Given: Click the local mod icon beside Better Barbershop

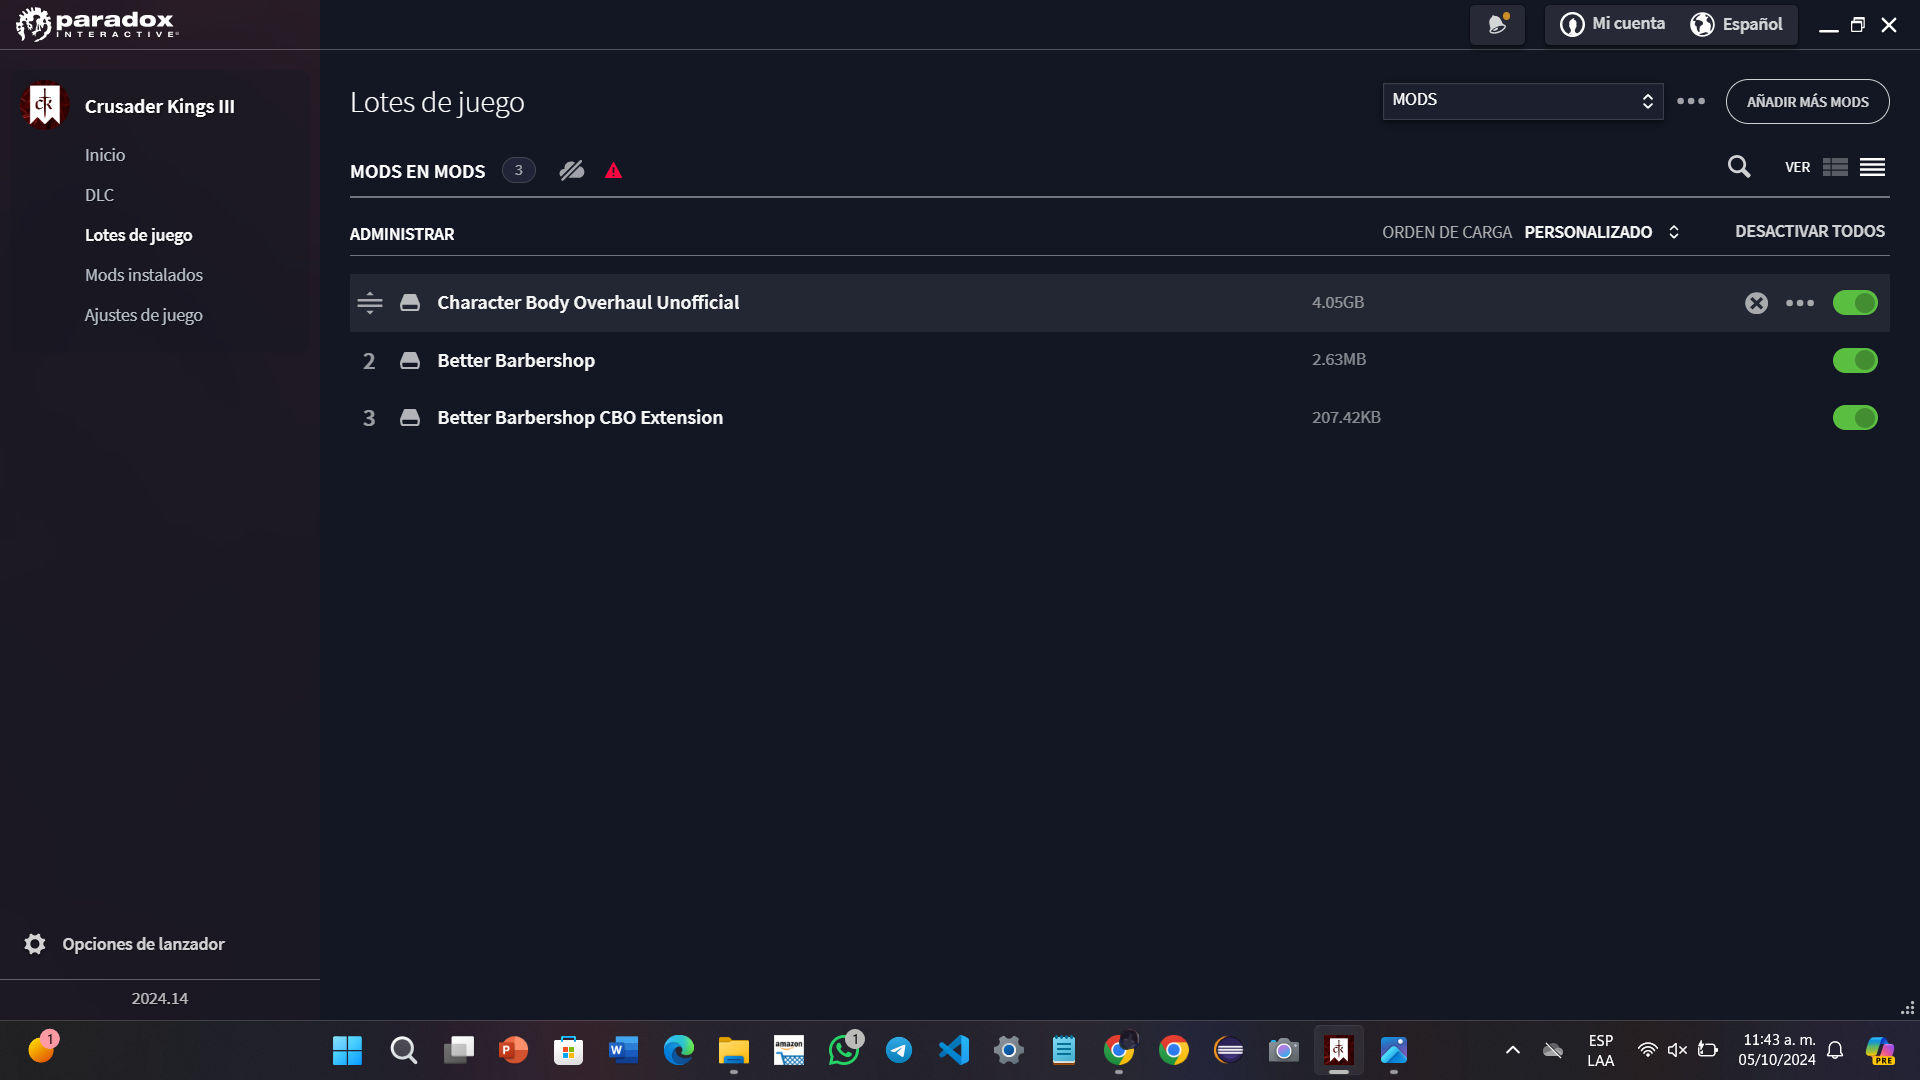Looking at the screenshot, I should (x=410, y=360).
